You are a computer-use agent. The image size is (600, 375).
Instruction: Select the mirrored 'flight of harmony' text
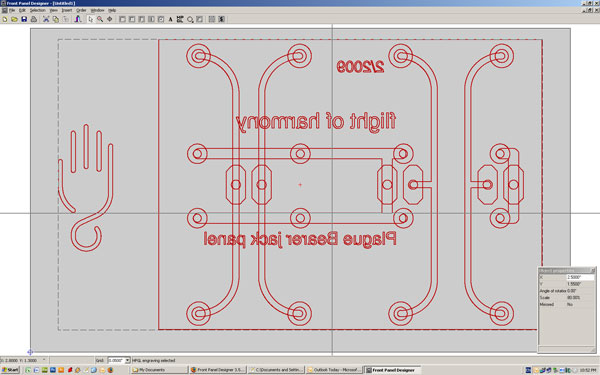[316, 122]
